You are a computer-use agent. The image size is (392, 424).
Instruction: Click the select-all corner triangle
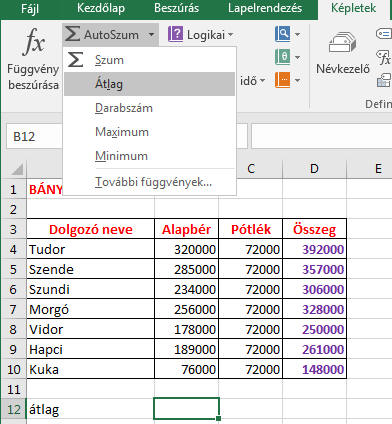(x=16, y=169)
